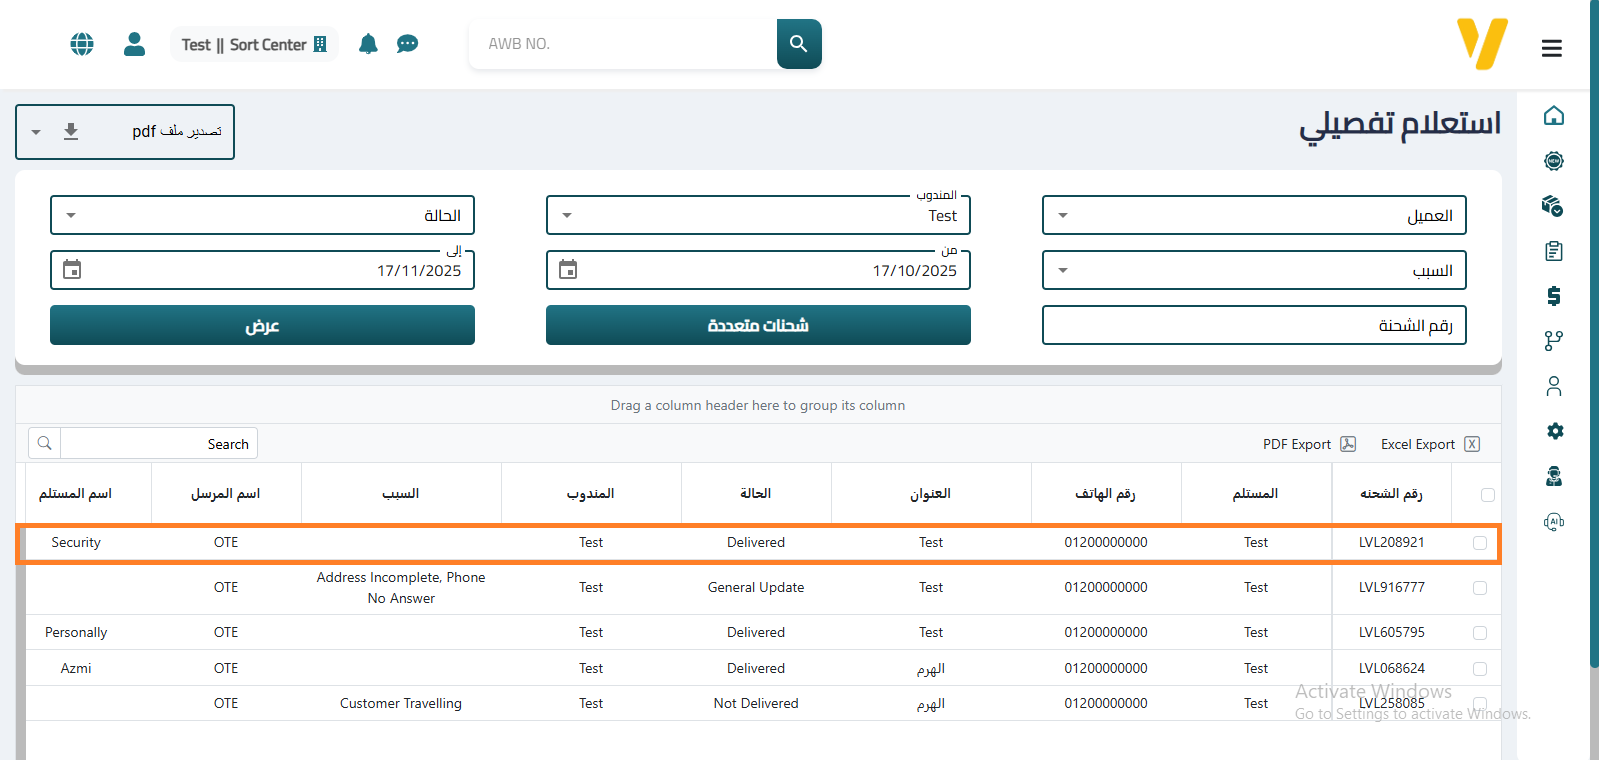This screenshot has height=760, width=1599.
Task: Tick the checkbox for LVL916777 row
Action: [1479, 588]
